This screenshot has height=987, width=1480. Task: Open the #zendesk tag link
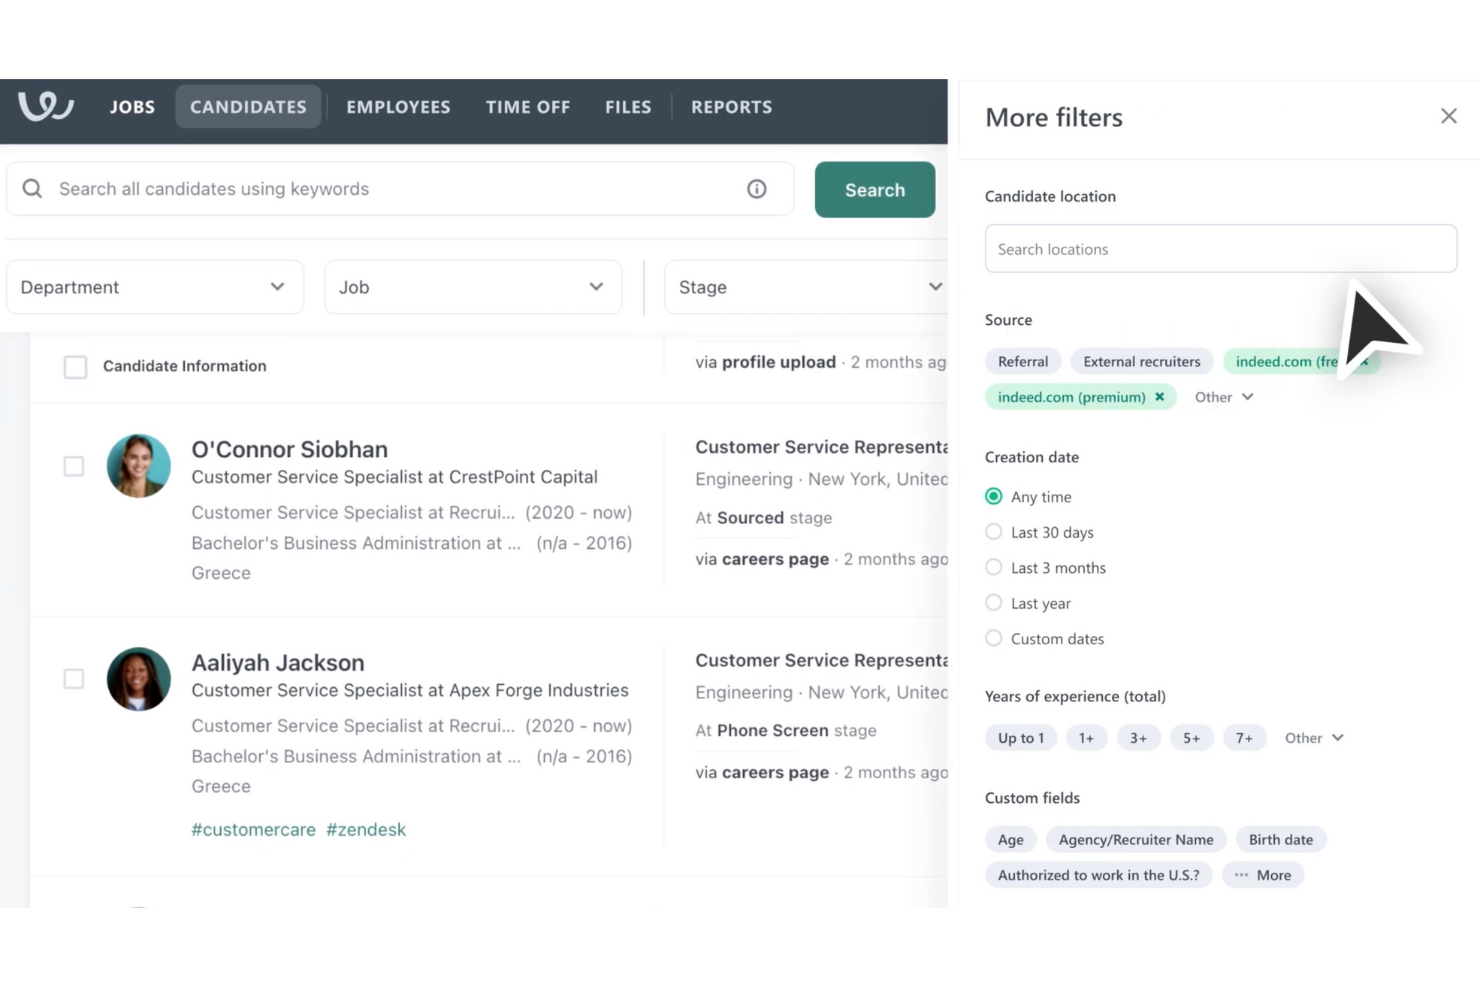click(366, 829)
